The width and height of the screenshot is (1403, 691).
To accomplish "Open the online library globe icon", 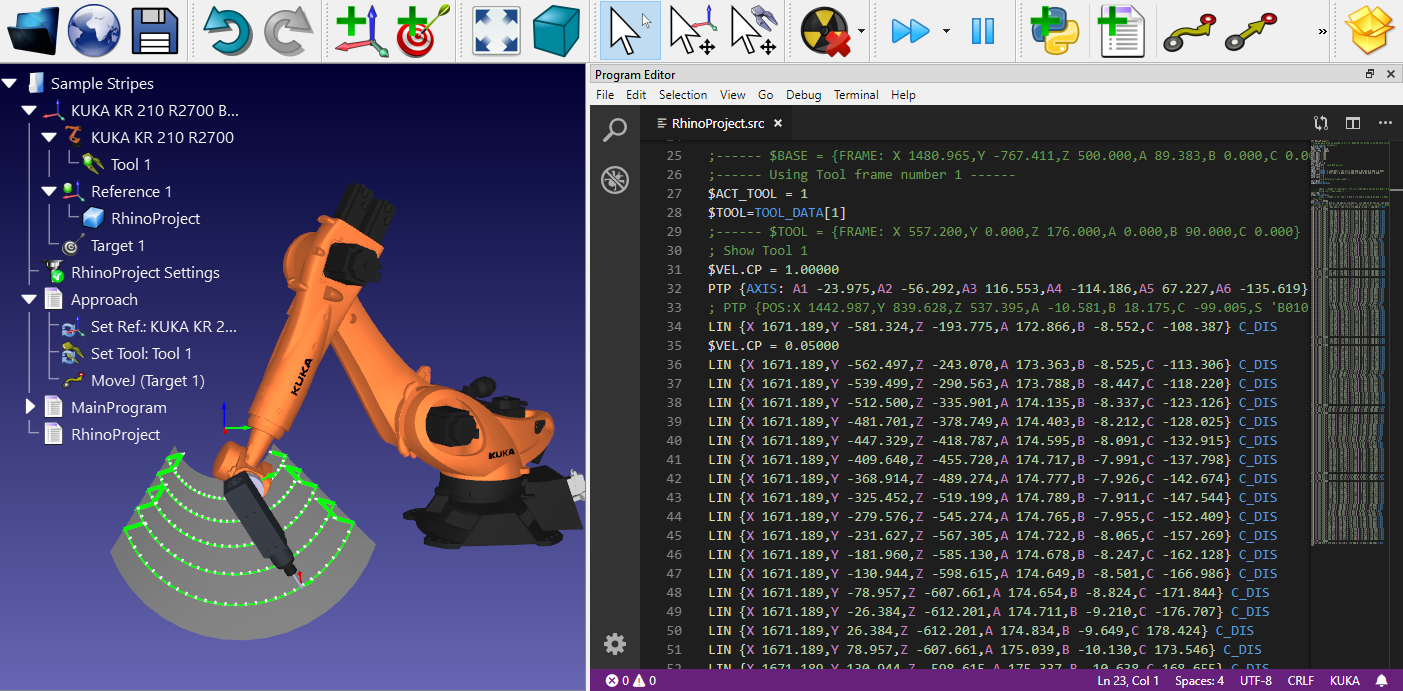I will coord(94,30).
